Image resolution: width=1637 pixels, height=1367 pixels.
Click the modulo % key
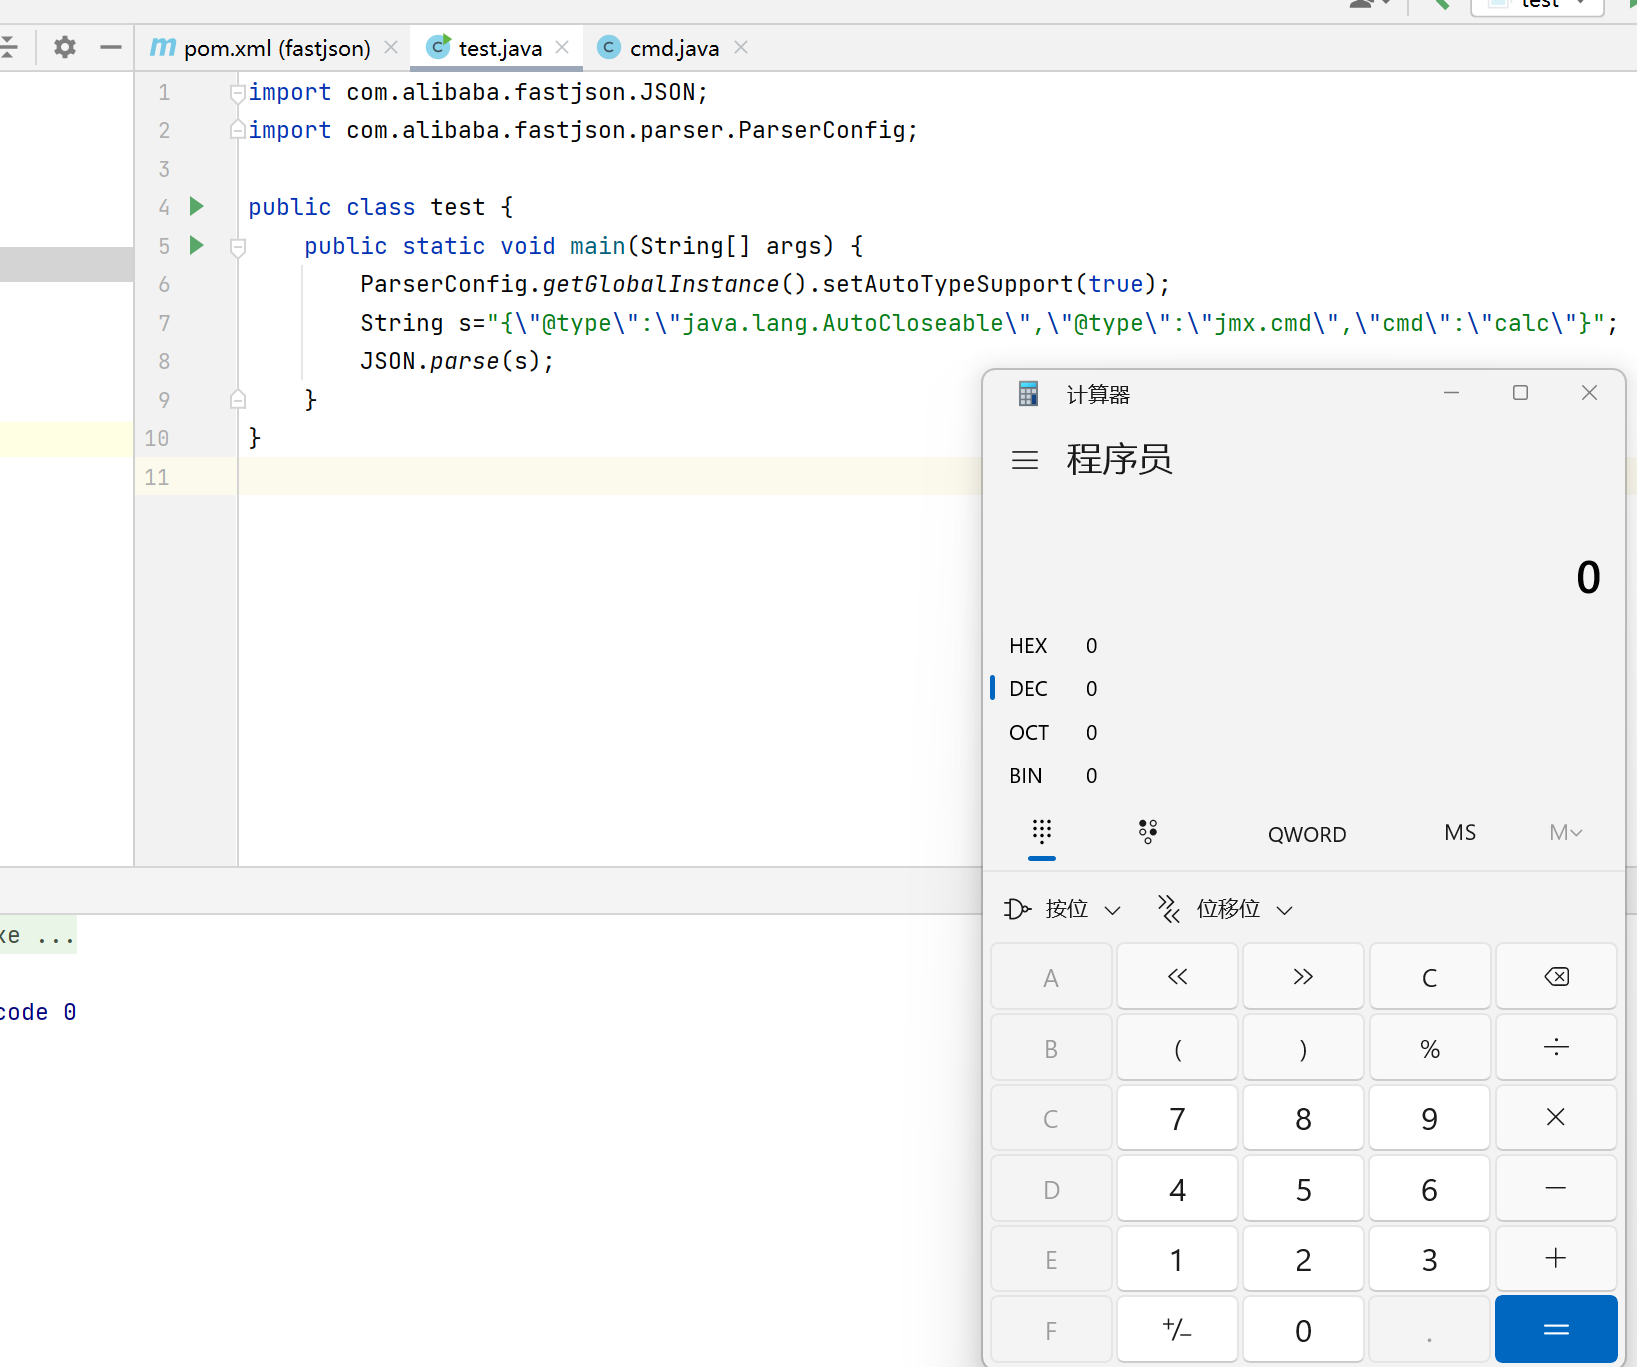1430,1048
